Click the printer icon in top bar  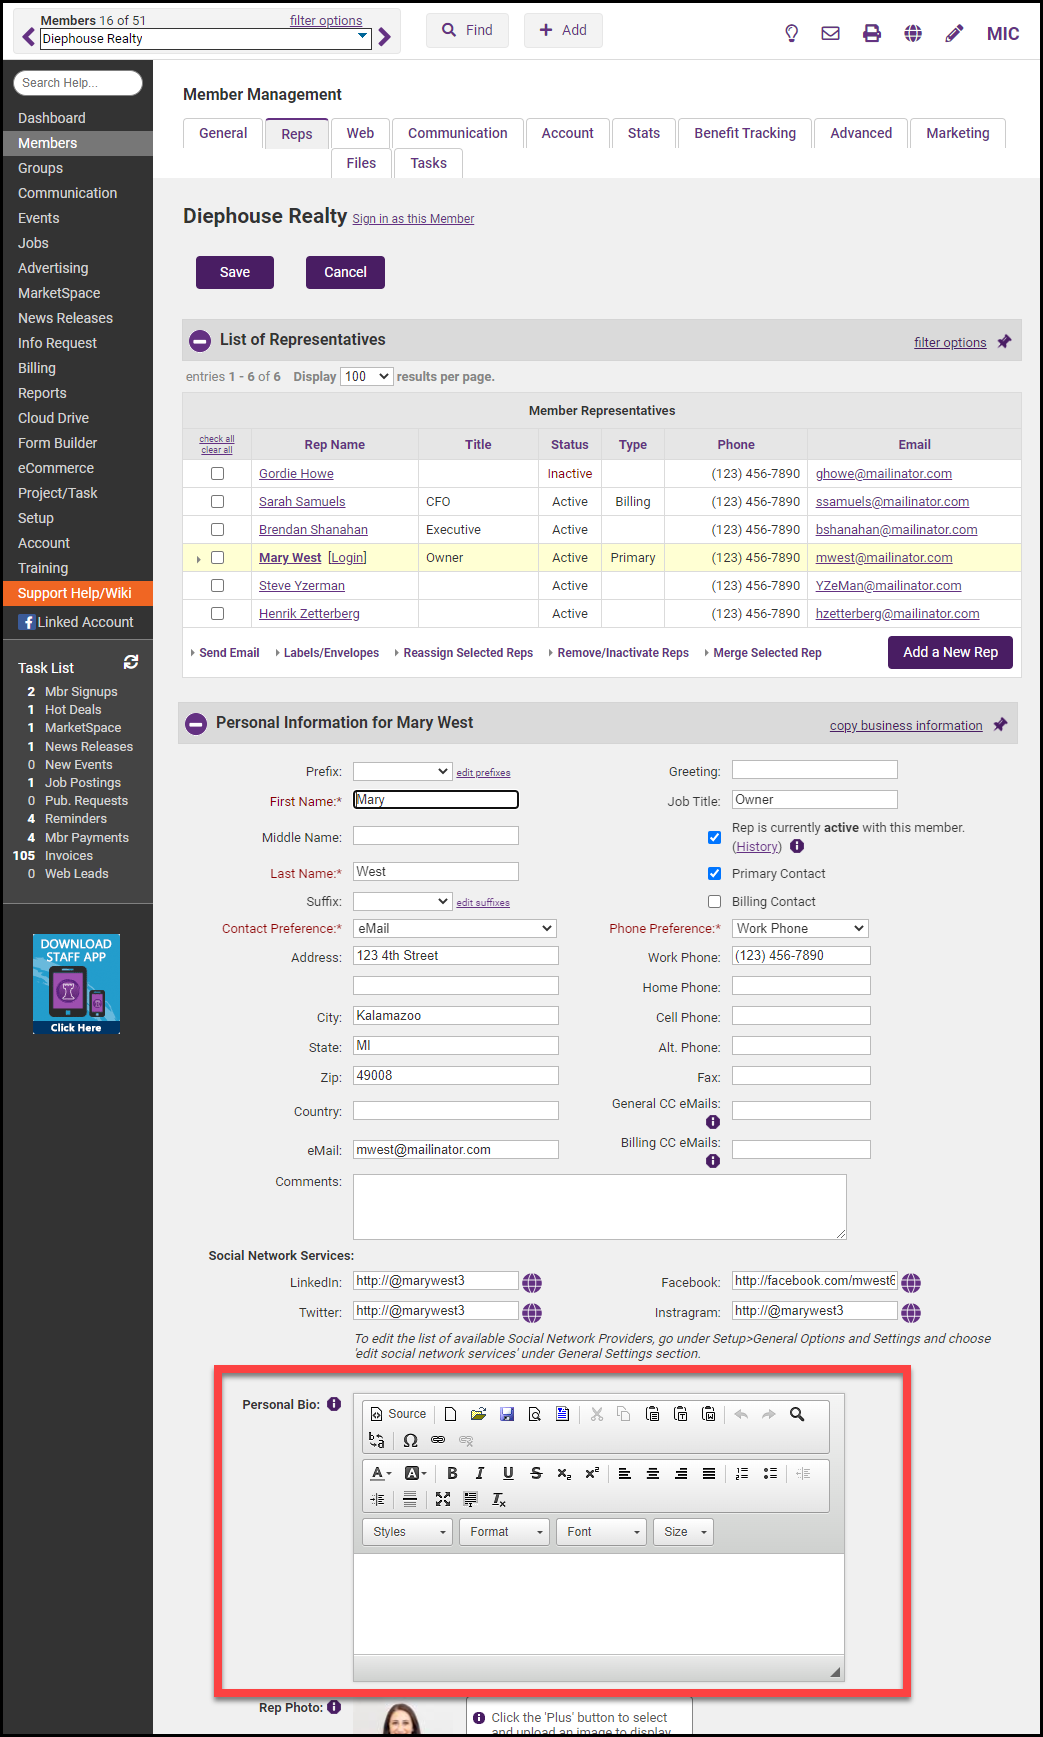click(x=872, y=33)
